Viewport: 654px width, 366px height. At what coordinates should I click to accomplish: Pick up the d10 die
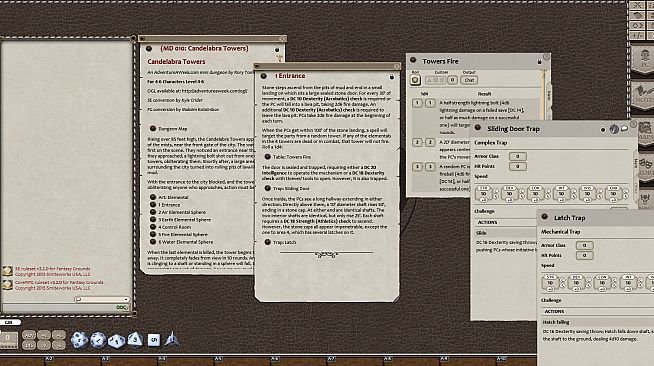[x=116, y=341]
